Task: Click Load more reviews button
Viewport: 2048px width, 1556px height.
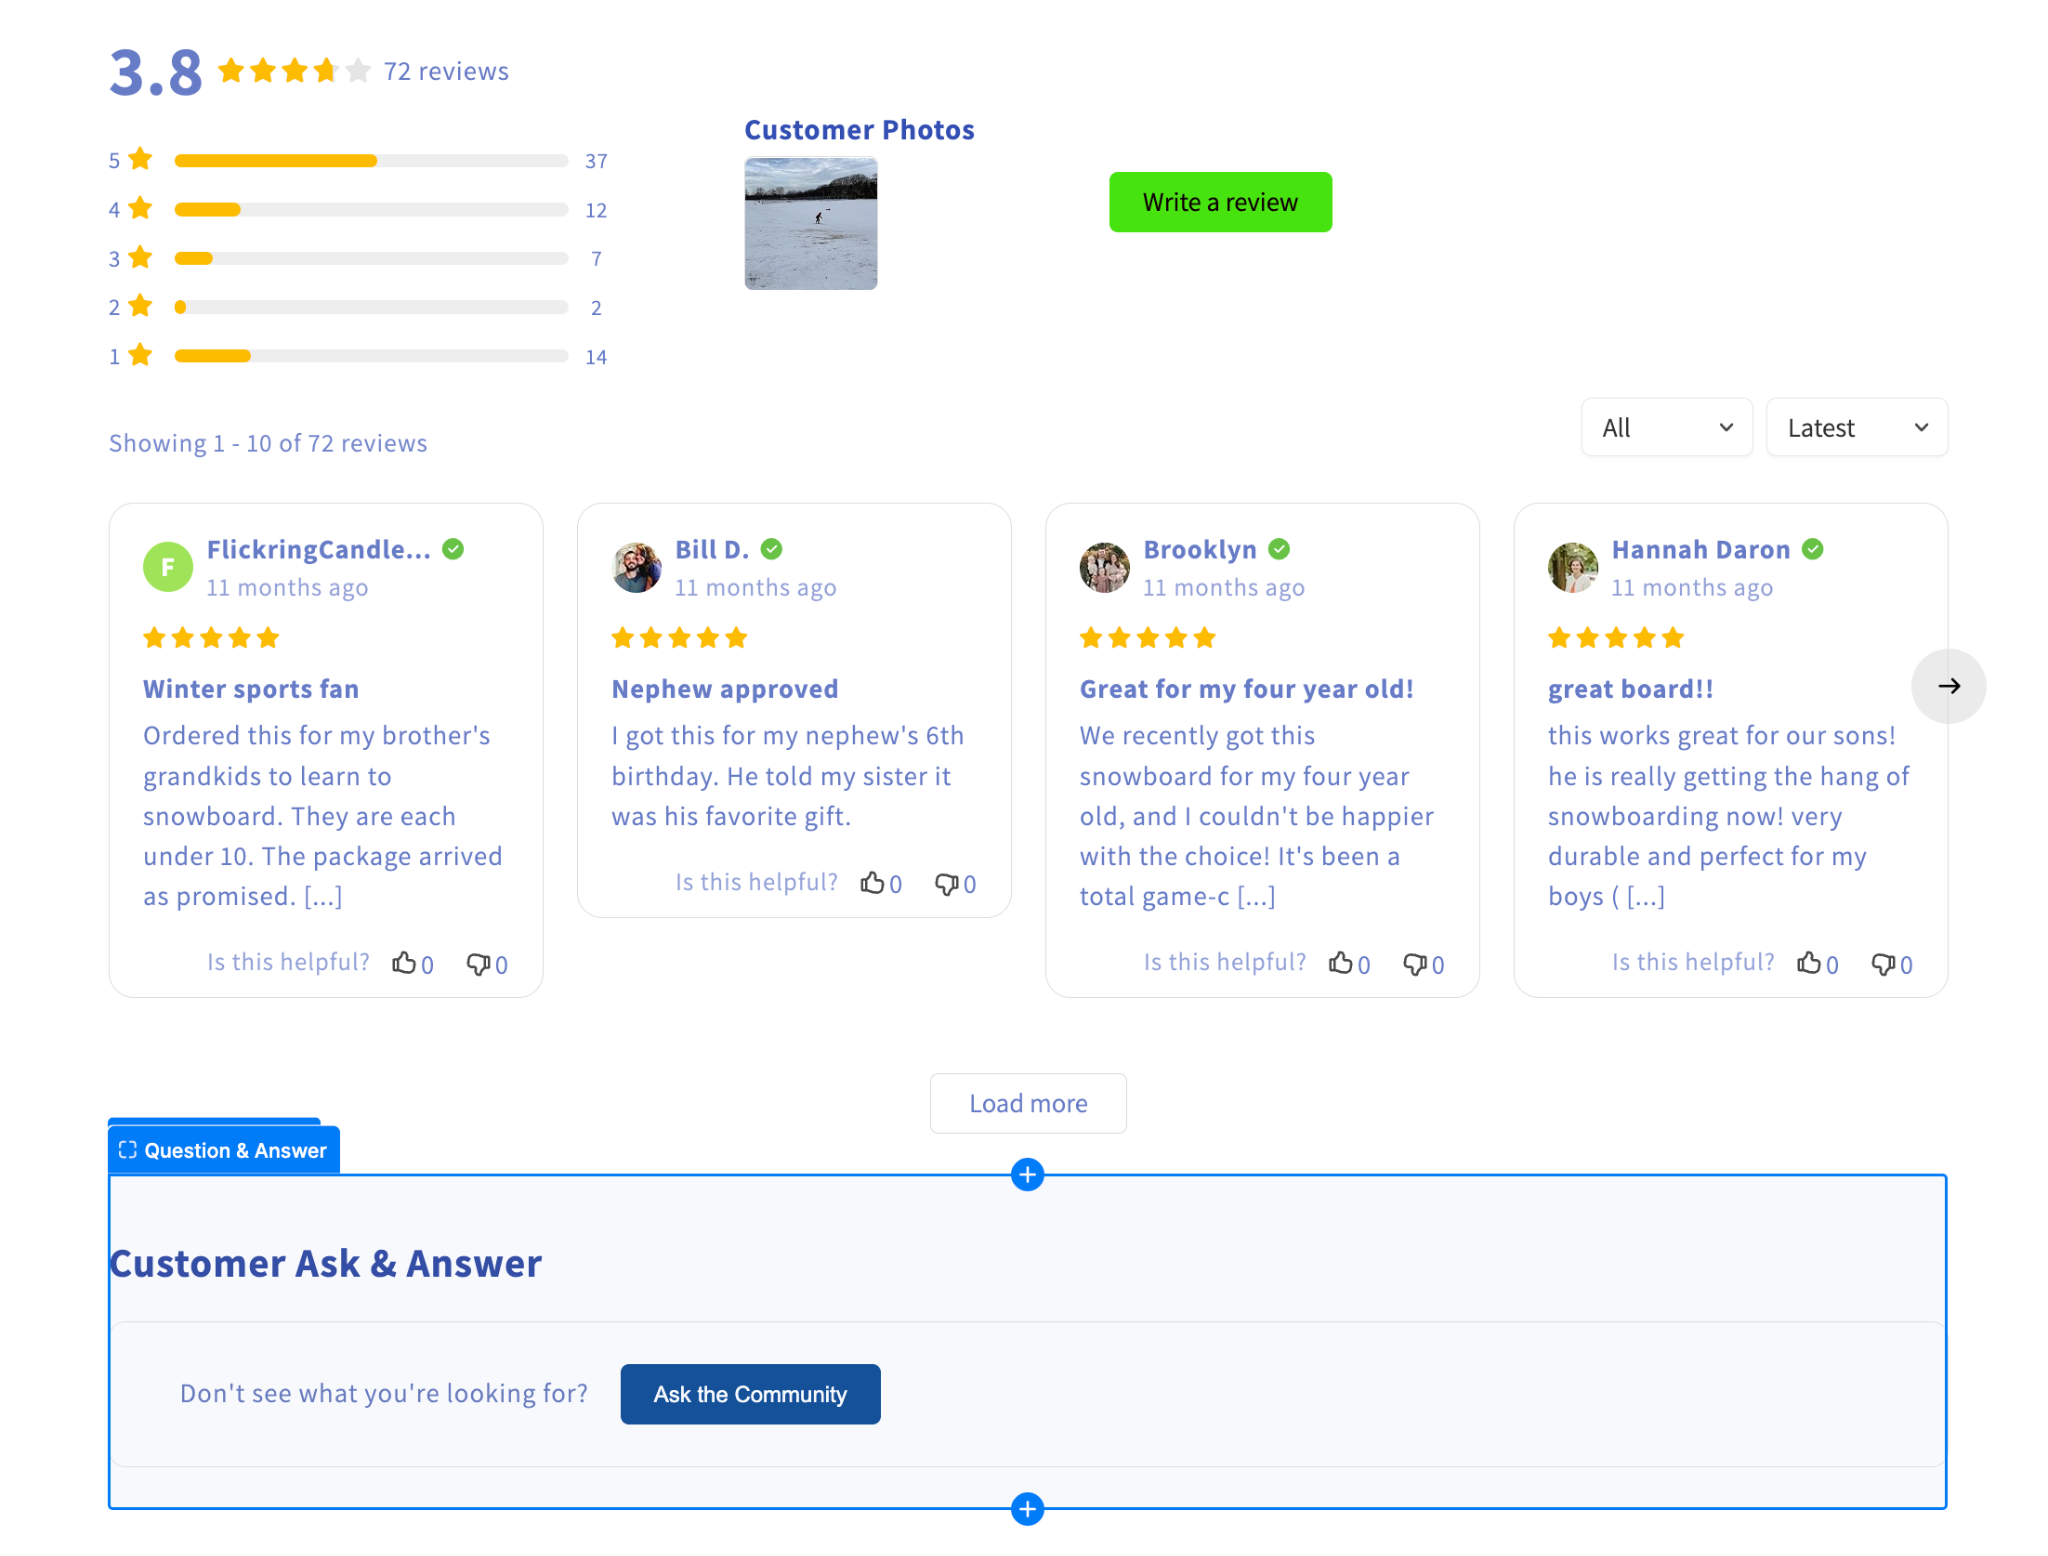Action: [1028, 1103]
